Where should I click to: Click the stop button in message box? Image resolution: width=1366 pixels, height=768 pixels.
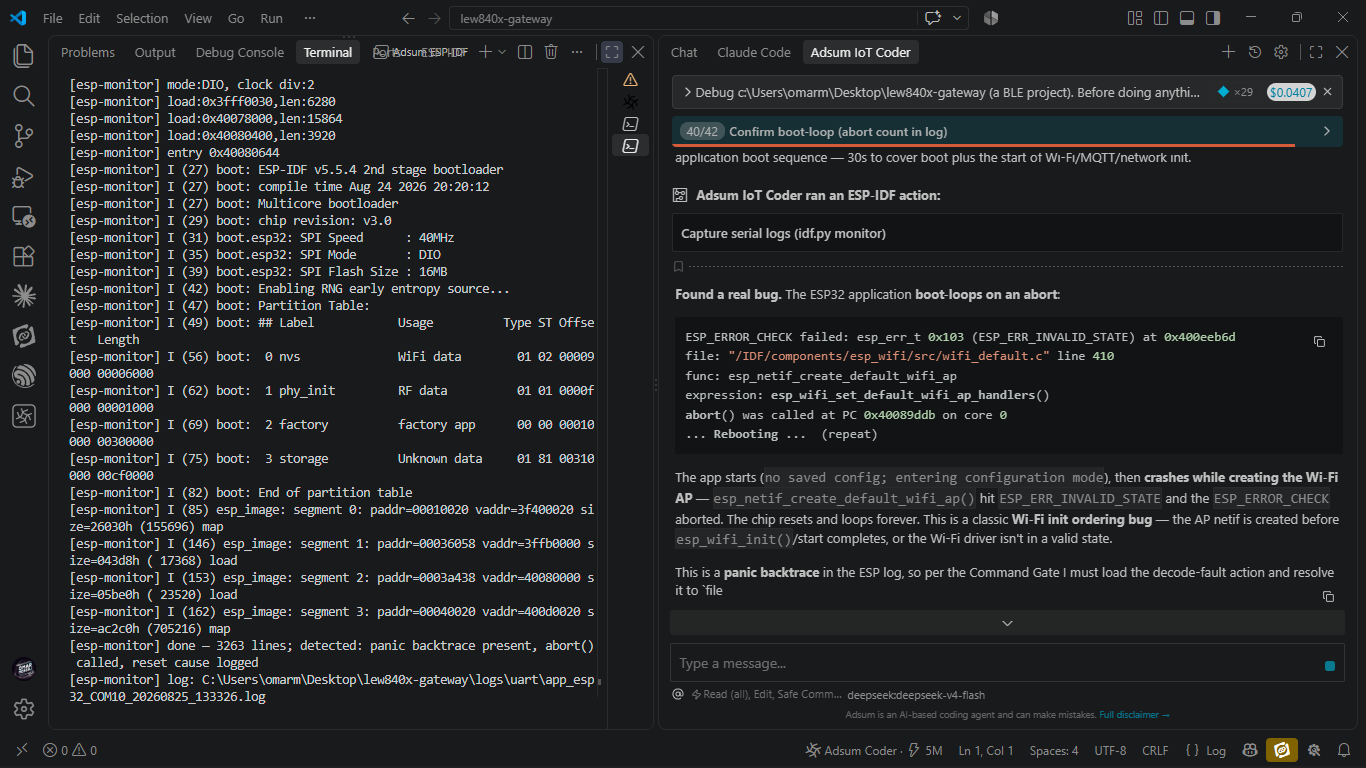(x=1330, y=666)
